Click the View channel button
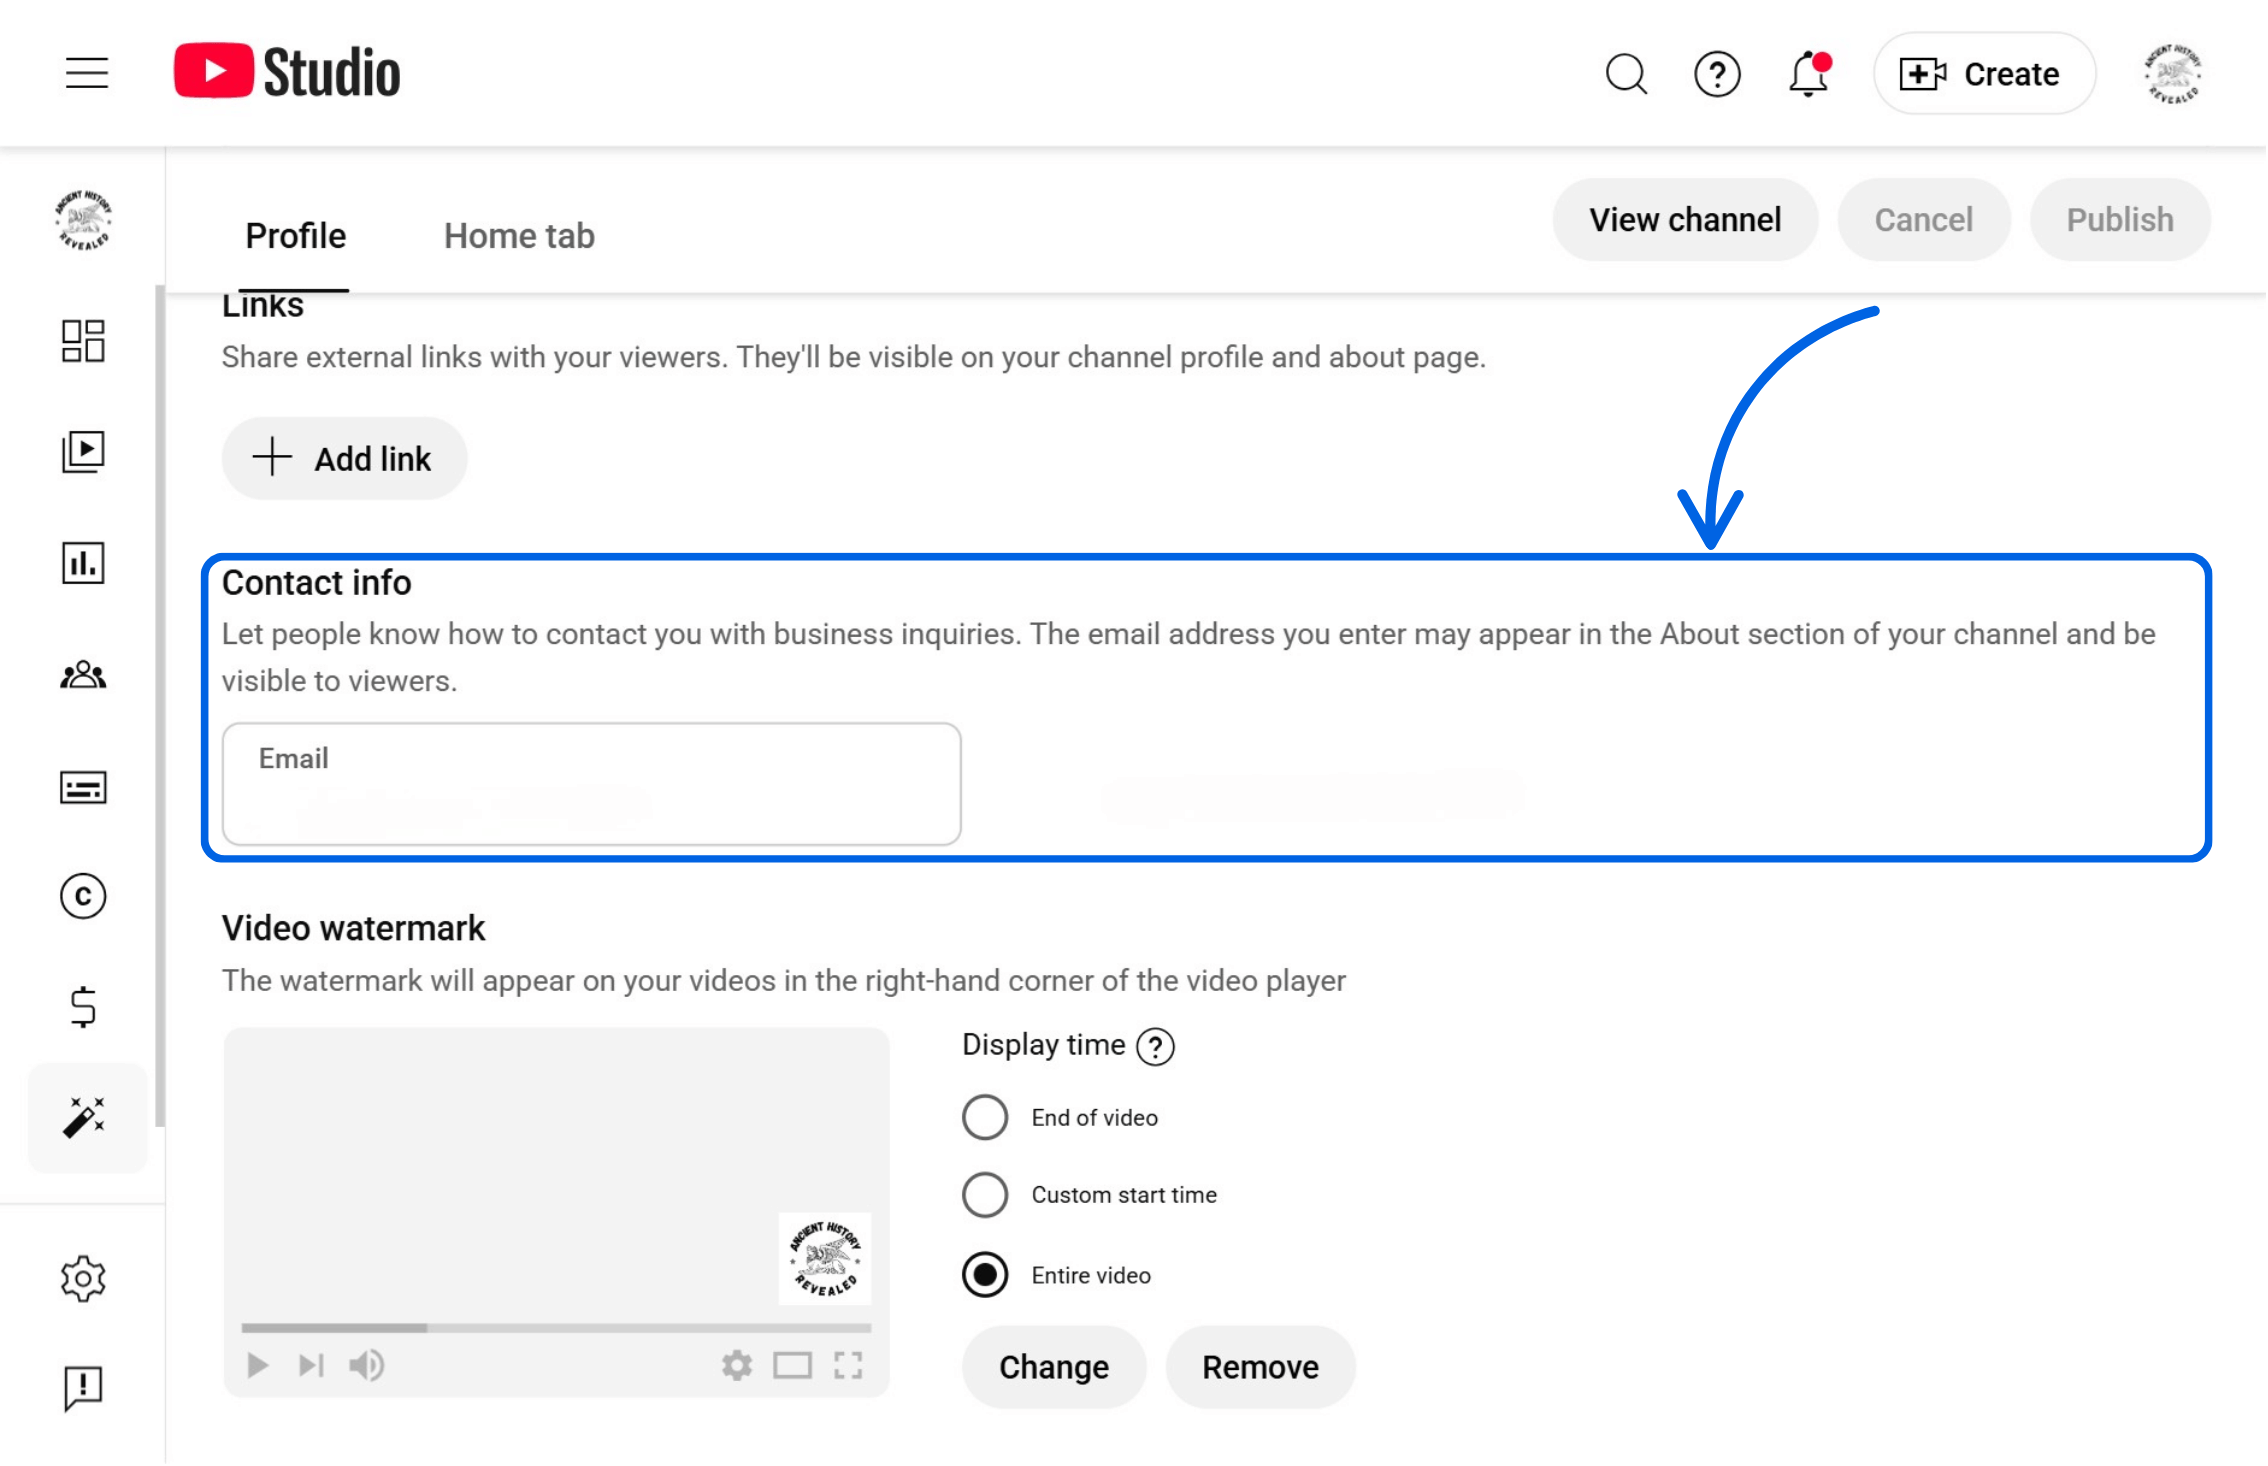Viewport: 2268px width, 1466px height. tap(1684, 219)
